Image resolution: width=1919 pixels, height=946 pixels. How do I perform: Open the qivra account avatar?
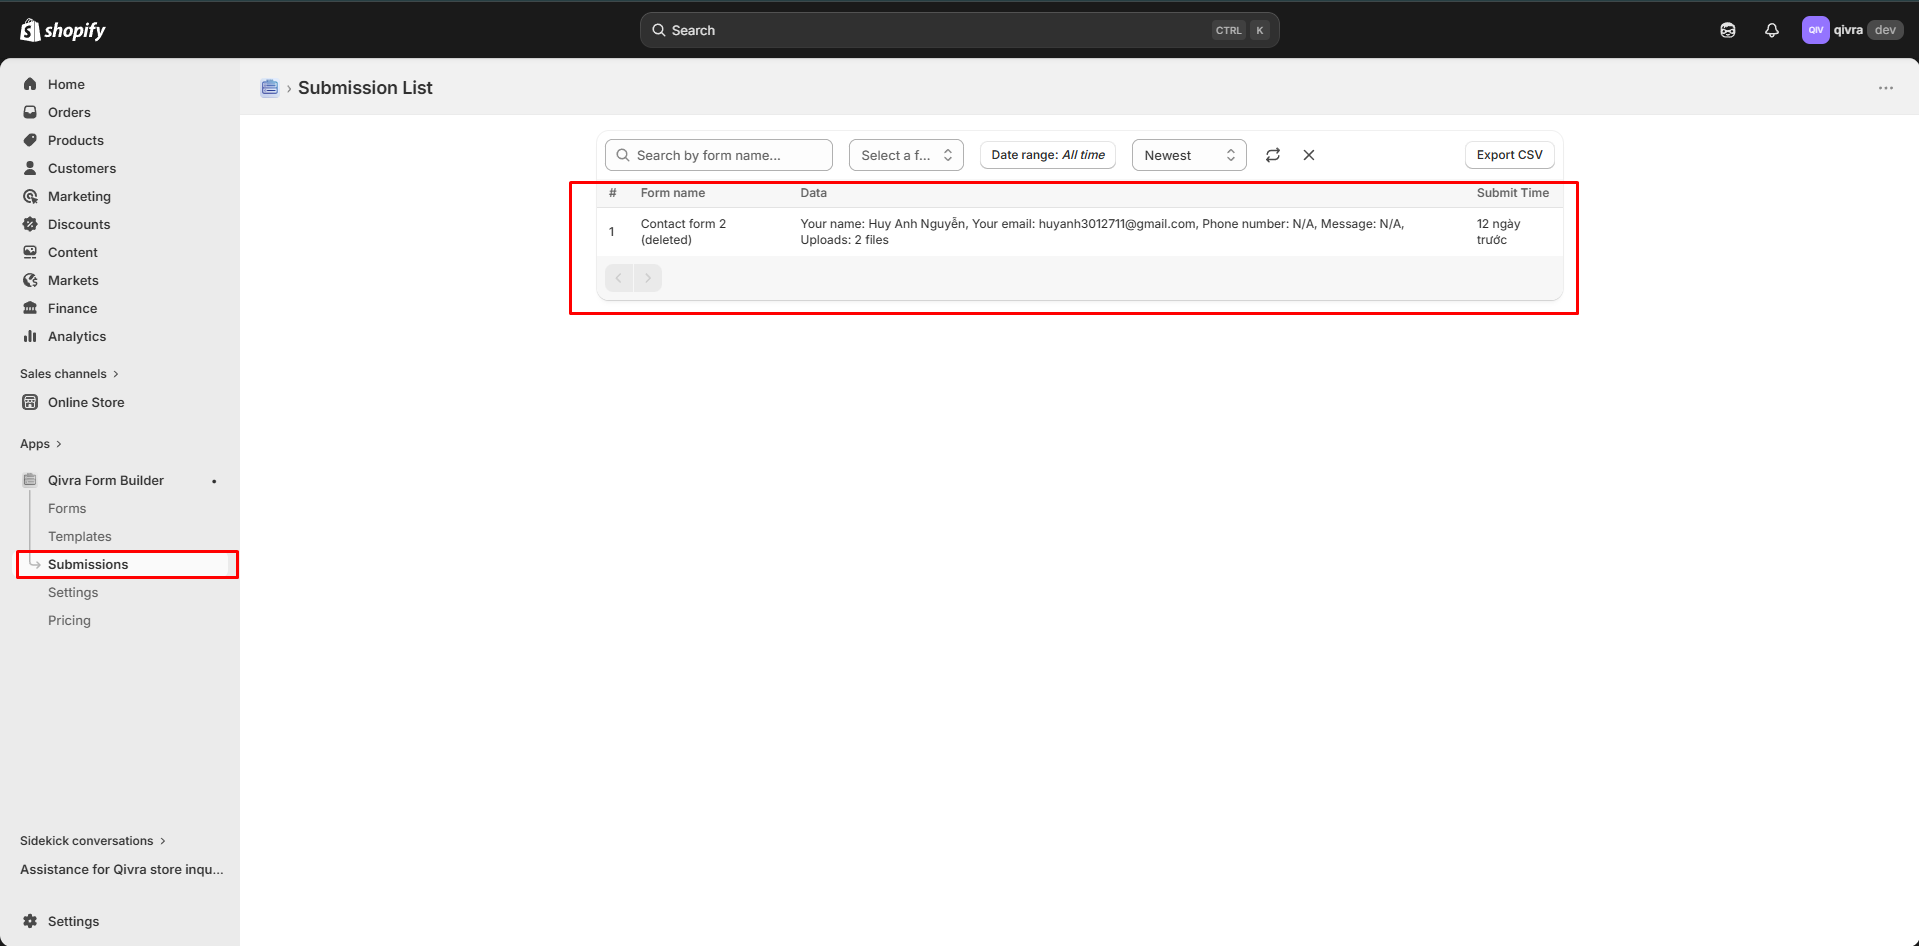[x=1815, y=30]
